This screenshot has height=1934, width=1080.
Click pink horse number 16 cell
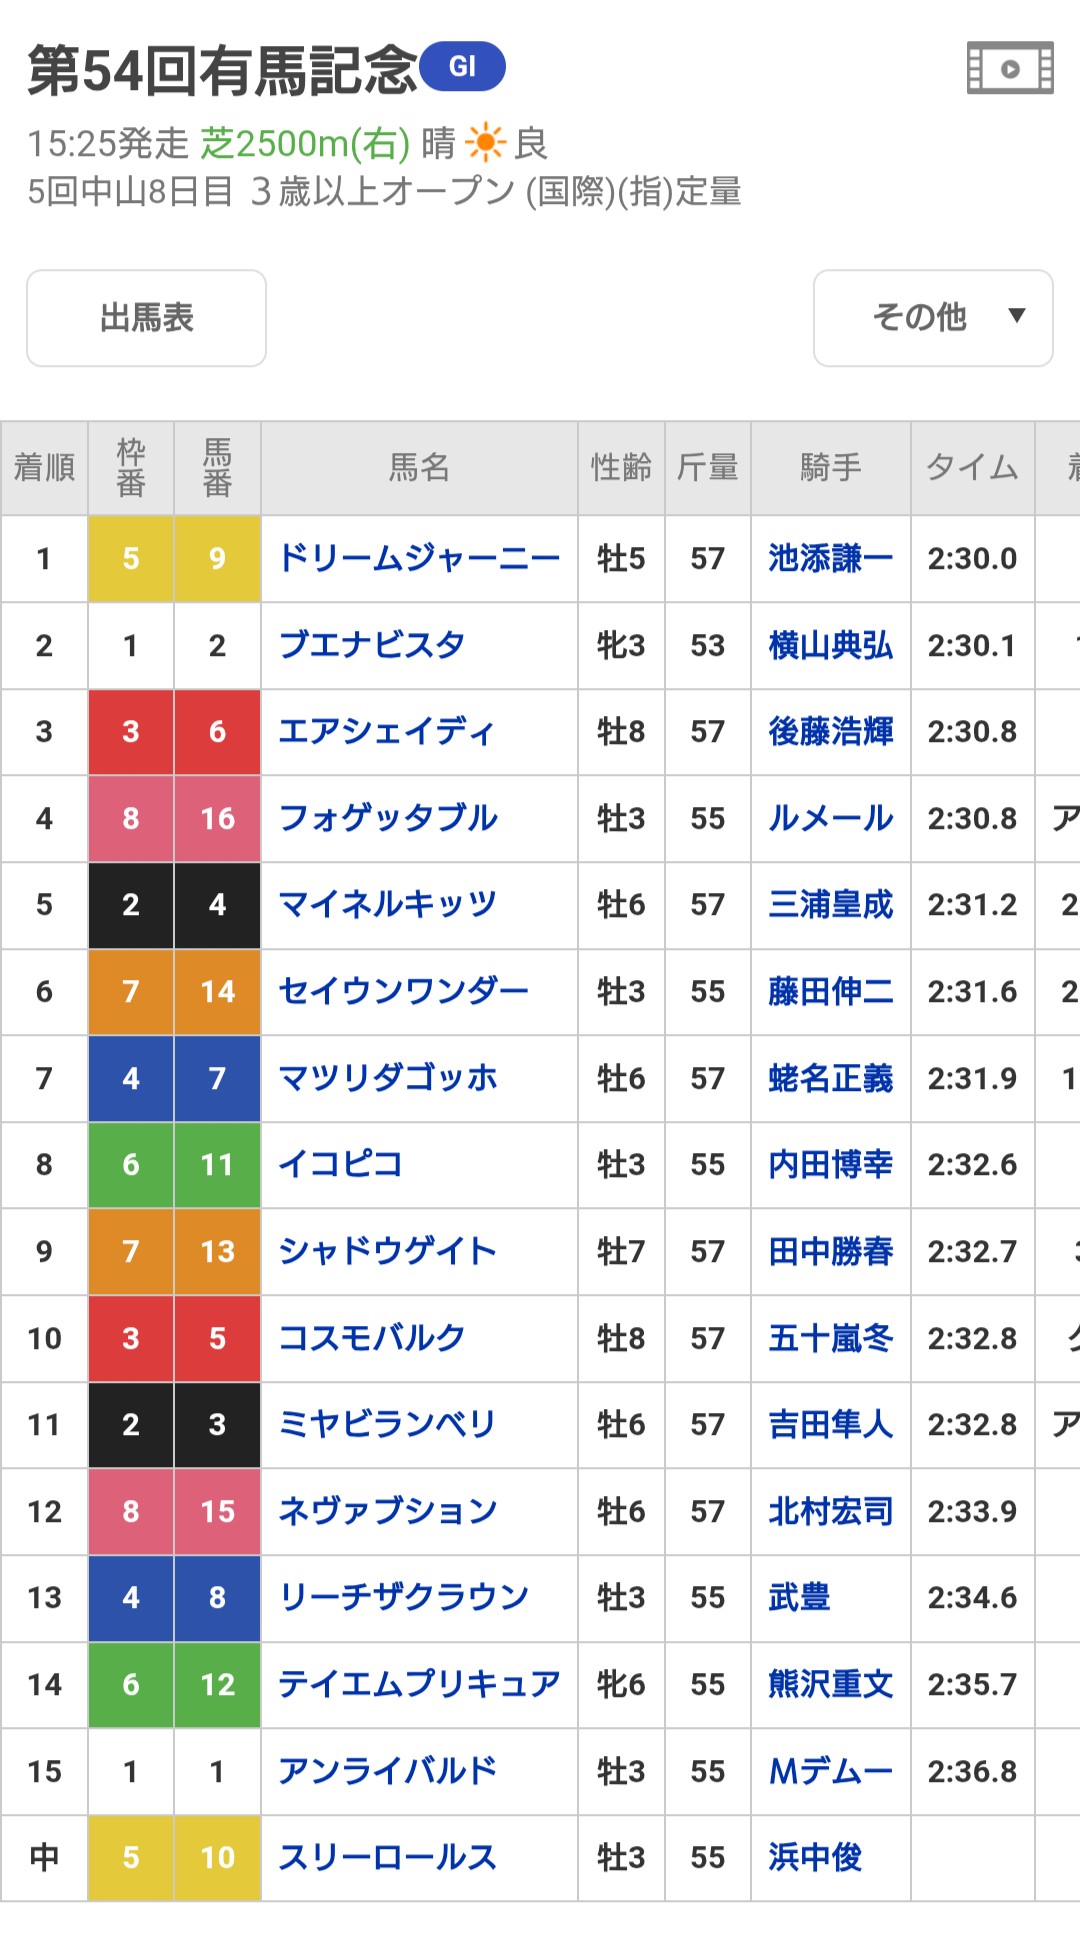[217, 818]
